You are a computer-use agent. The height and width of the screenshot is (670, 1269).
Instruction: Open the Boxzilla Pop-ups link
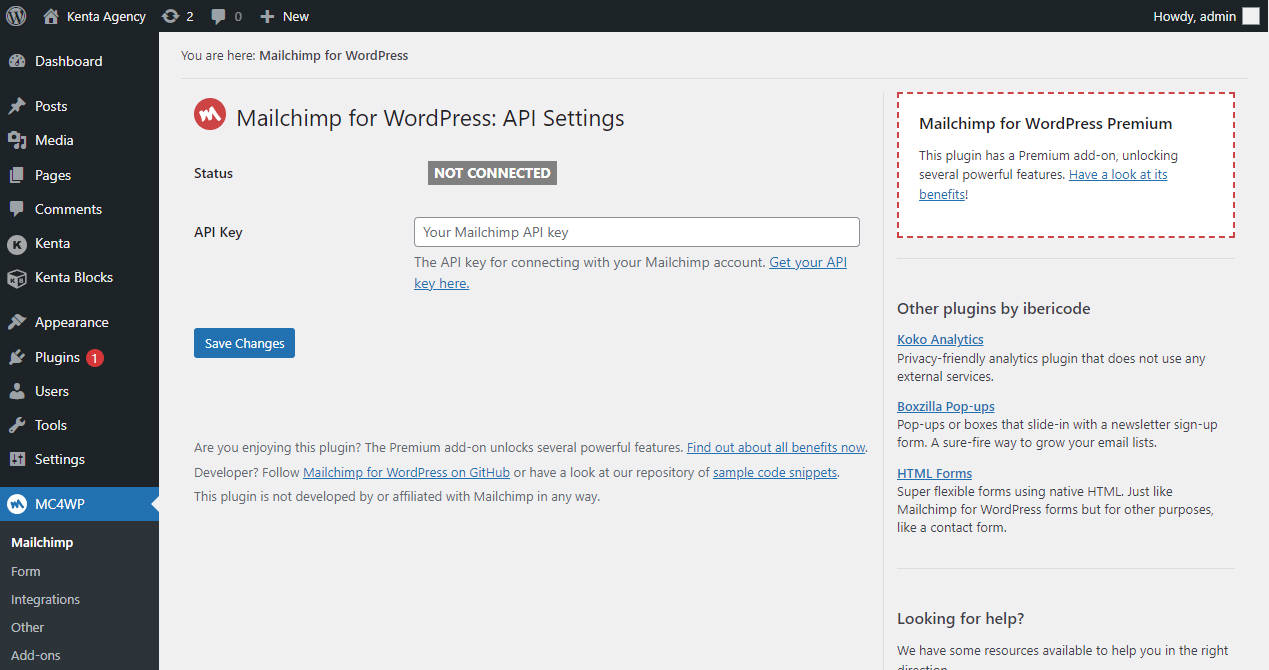[x=946, y=407]
